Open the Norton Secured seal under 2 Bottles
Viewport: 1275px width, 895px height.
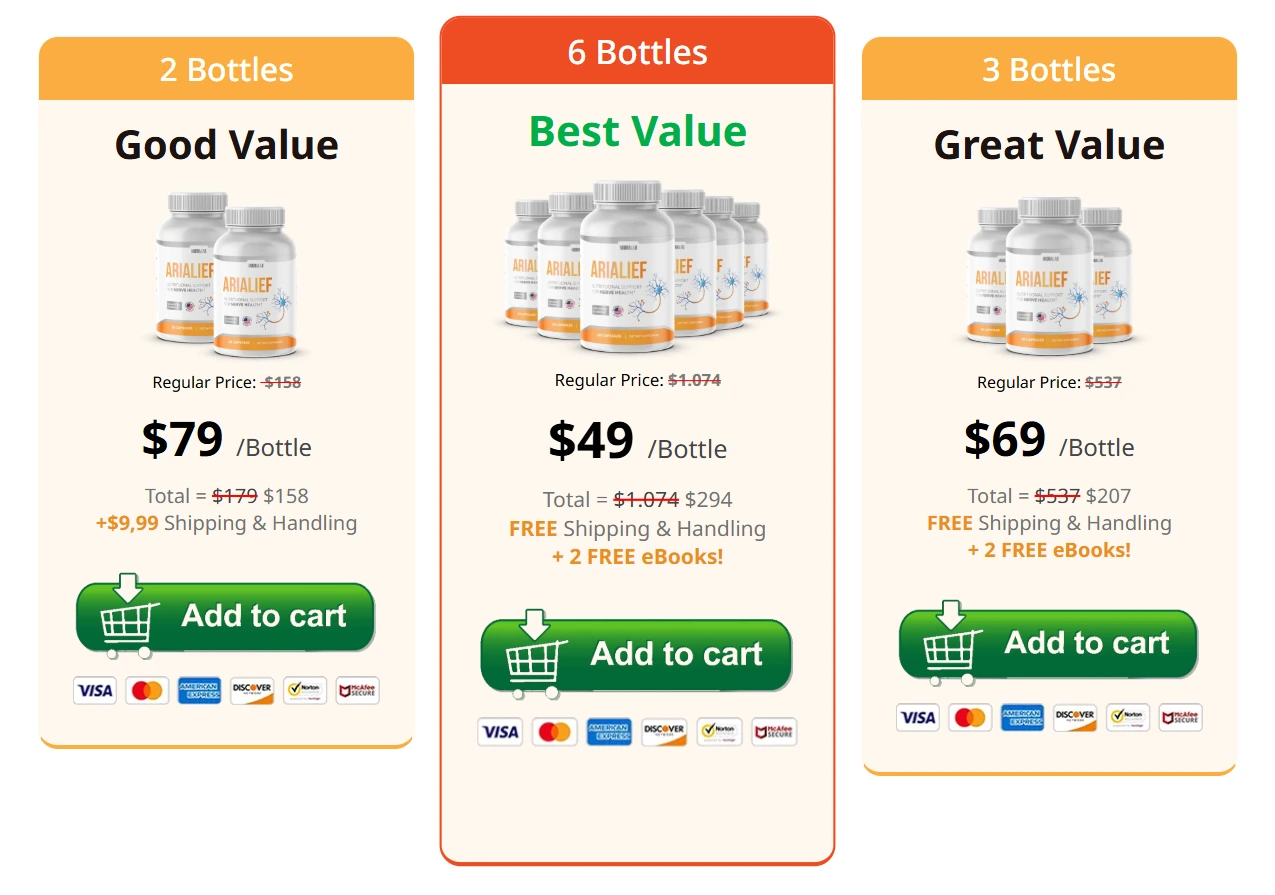pos(304,690)
